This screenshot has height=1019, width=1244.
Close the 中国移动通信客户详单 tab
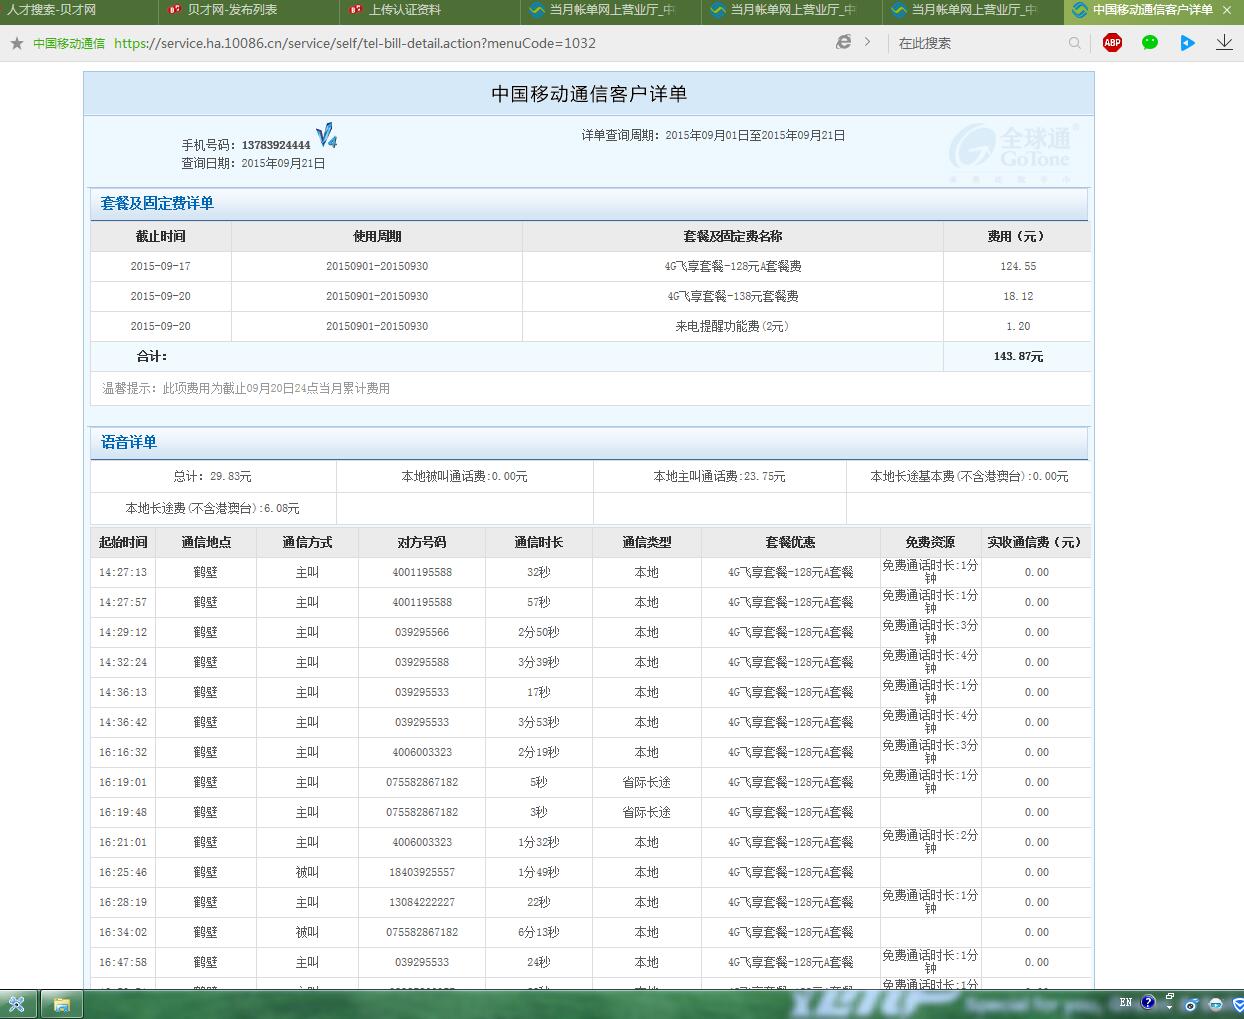point(1227,10)
